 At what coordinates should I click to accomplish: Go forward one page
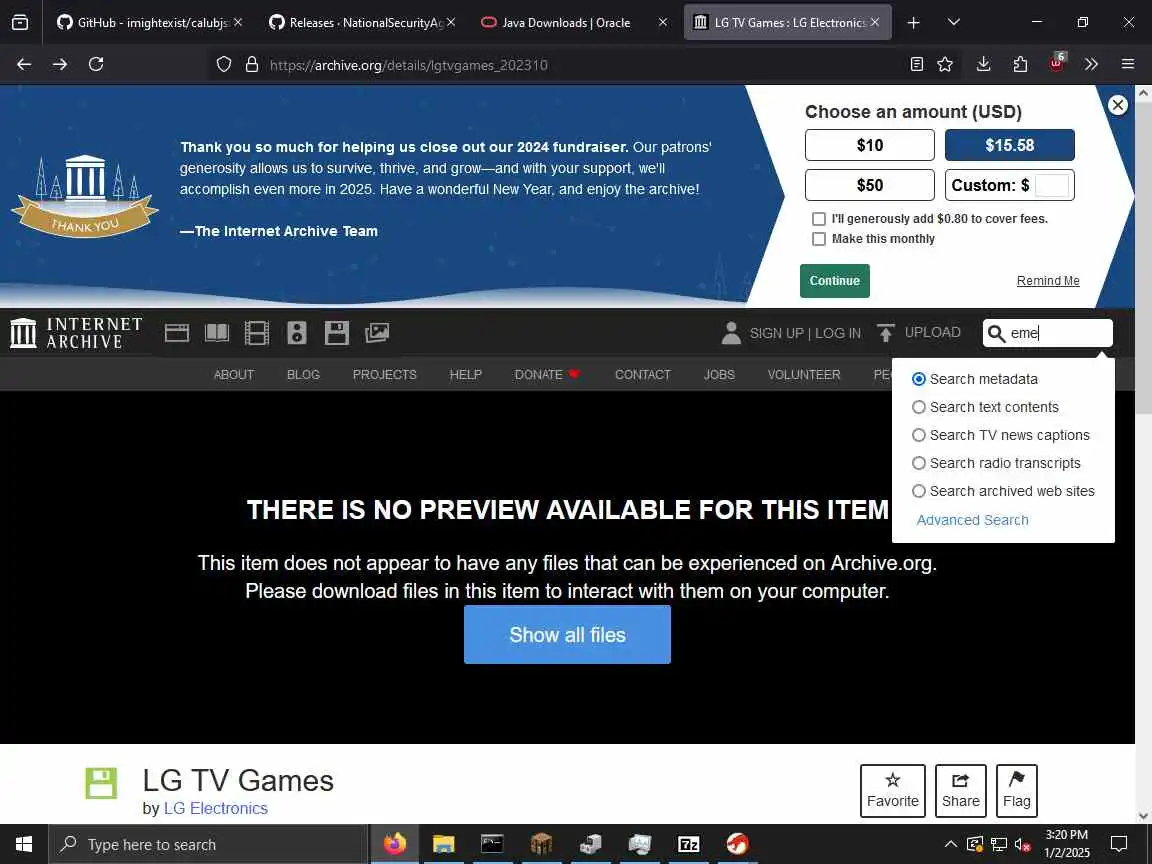point(60,65)
